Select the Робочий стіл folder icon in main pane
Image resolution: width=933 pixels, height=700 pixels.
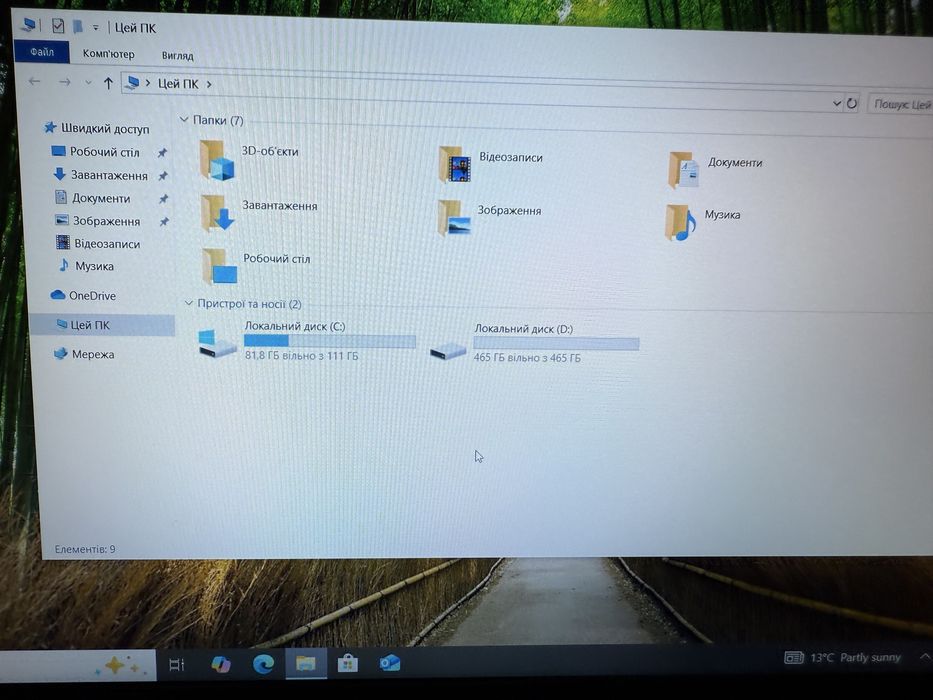(x=220, y=266)
